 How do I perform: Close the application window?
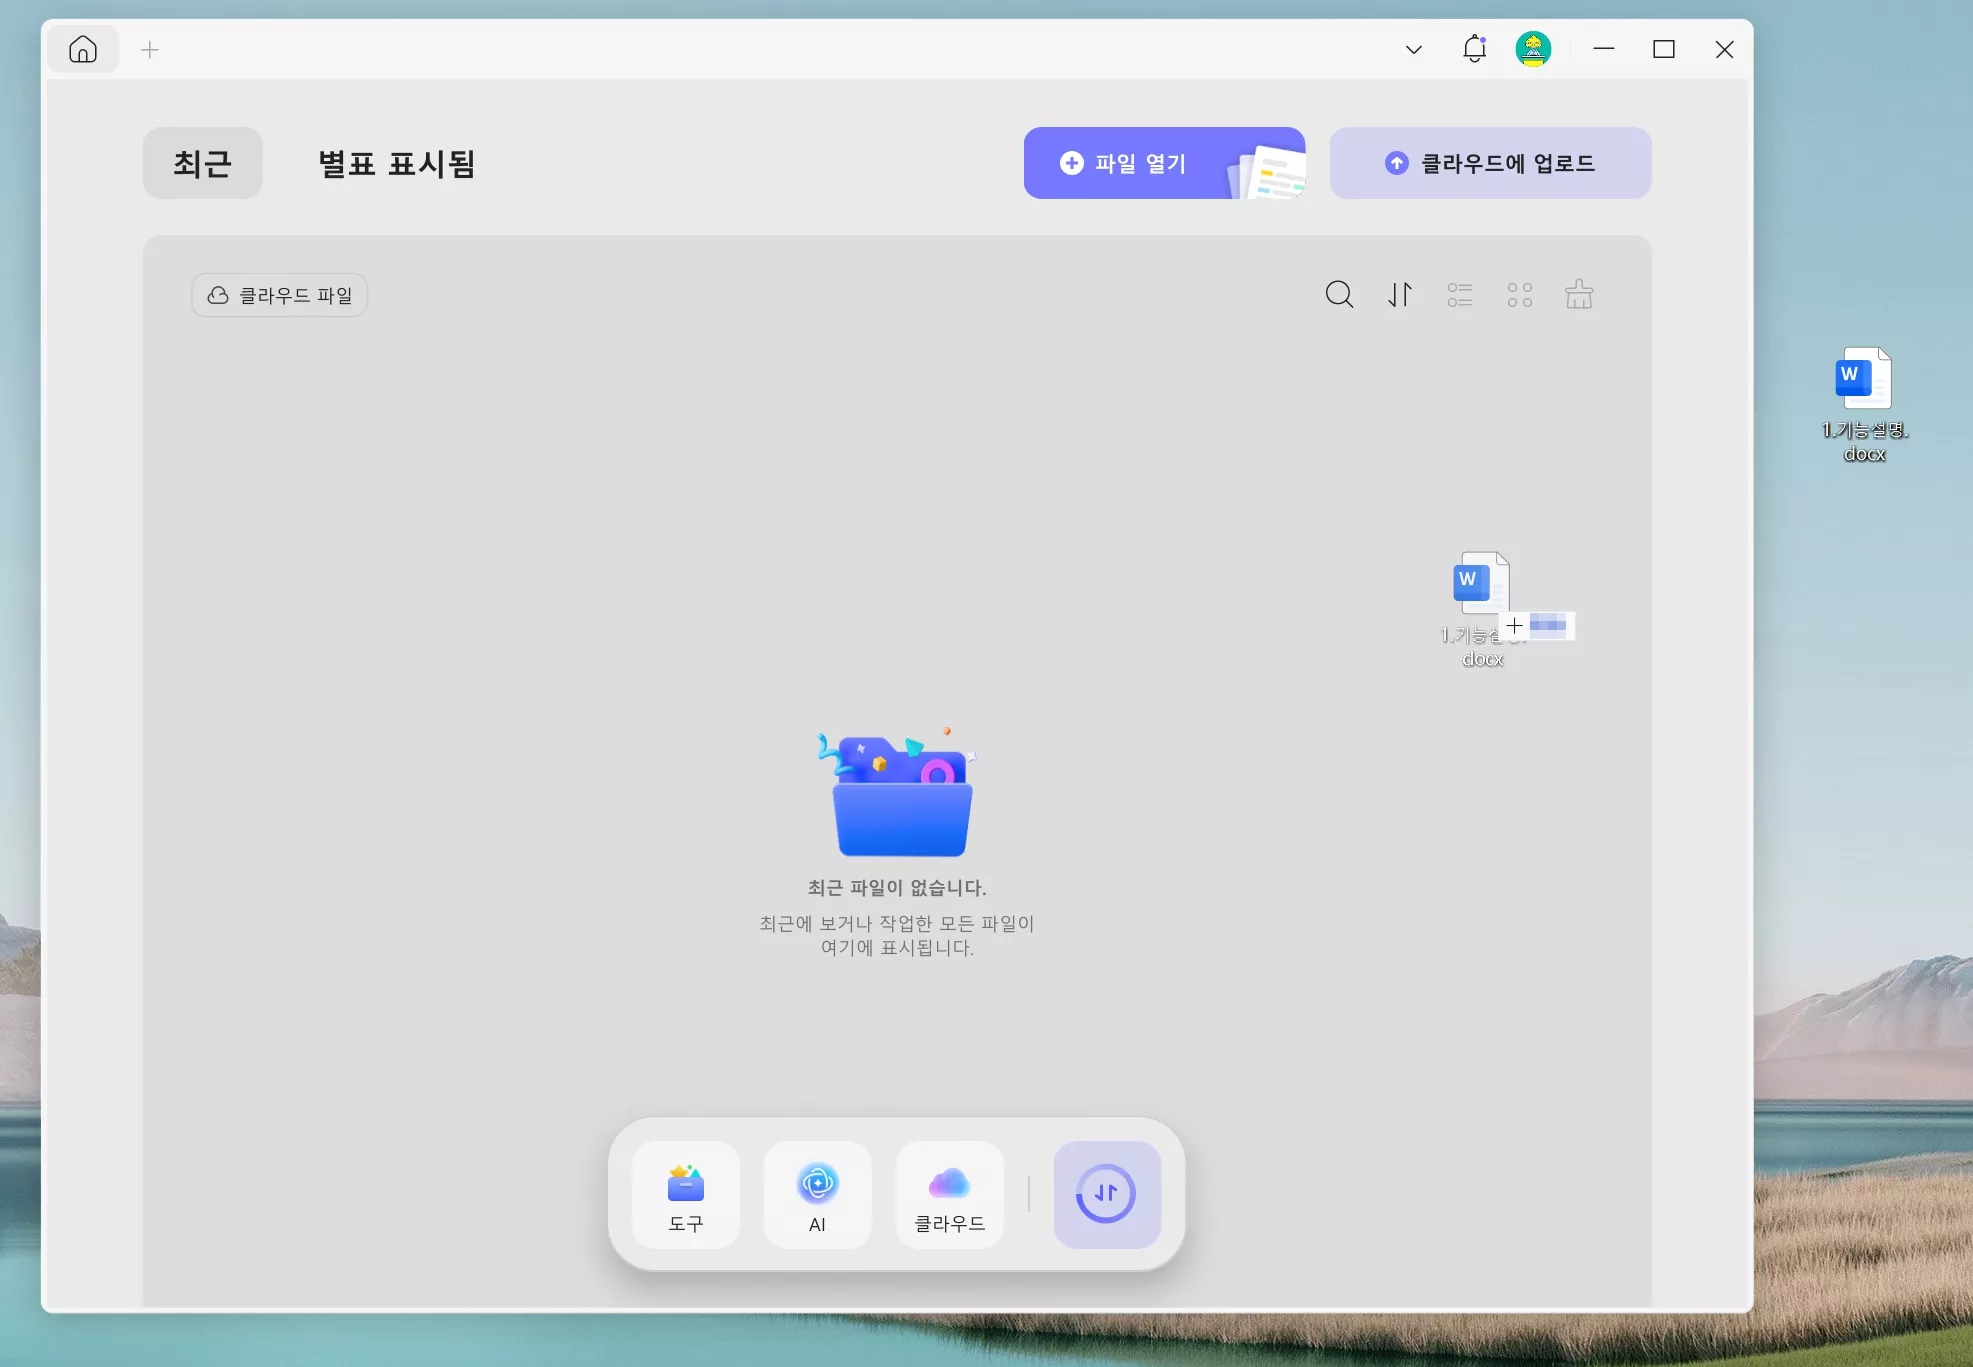pos(1724,49)
